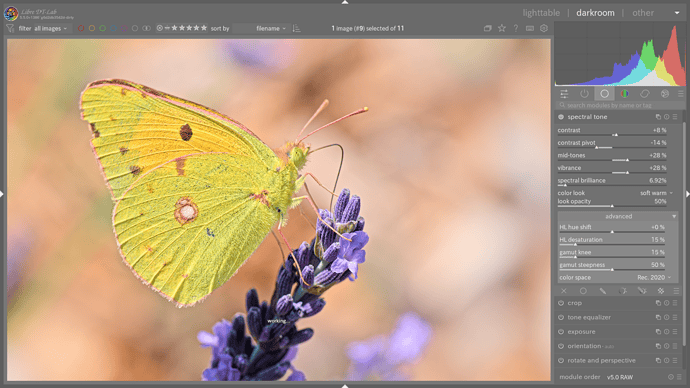Screen dimensions: 690x388
Task: Click the grouping overlays icon in toolbar
Action: [x=488, y=28]
